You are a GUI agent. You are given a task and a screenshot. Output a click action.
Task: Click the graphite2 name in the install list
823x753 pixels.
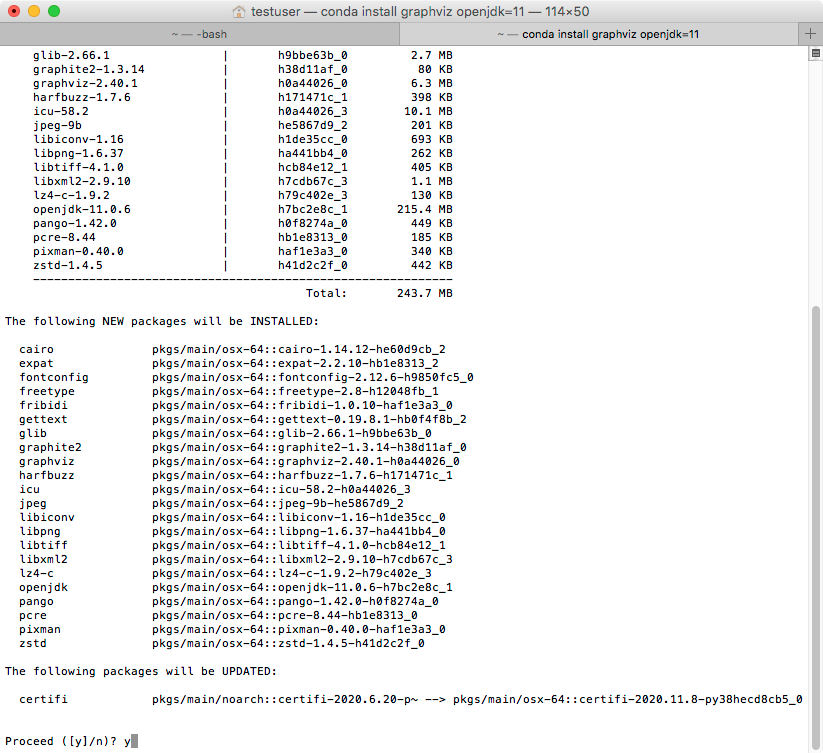[50, 447]
